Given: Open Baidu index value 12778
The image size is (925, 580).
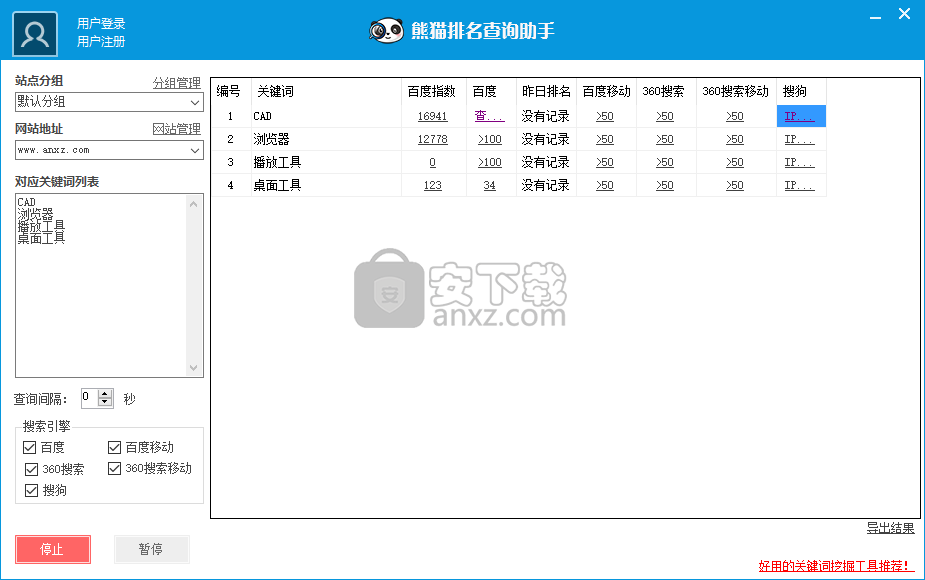Looking at the screenshot, I should pyautogui.click(x=432, y=139).
